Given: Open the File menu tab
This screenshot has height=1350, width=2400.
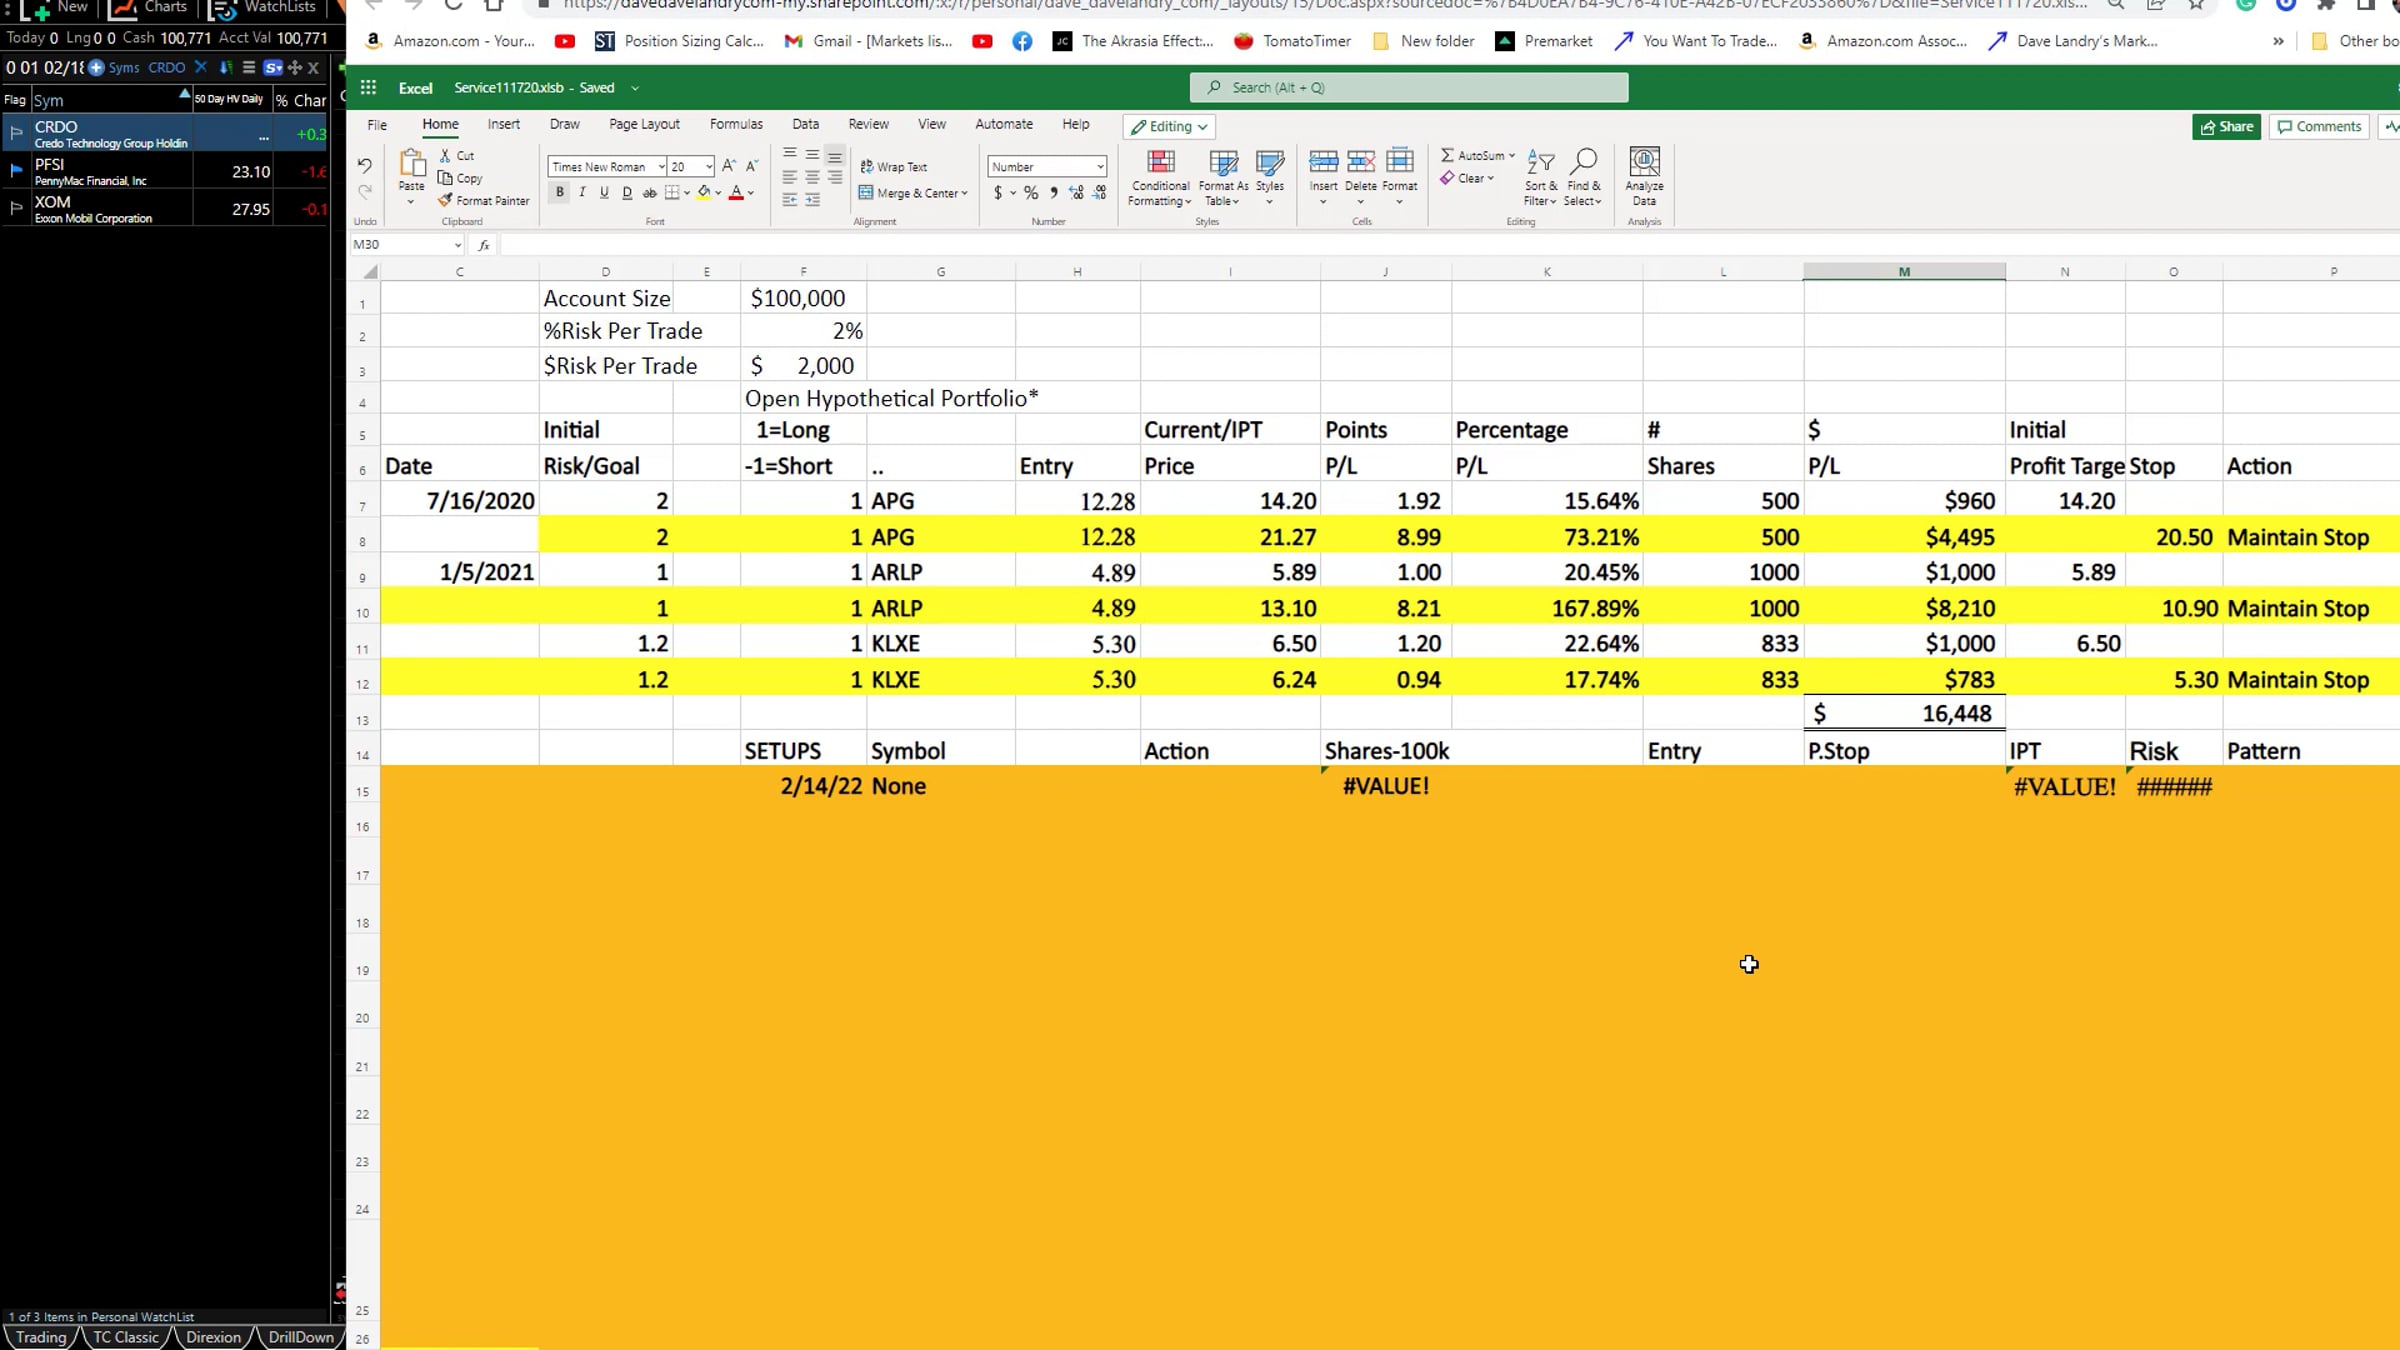Looking at the screenshot, I should 377,125.
